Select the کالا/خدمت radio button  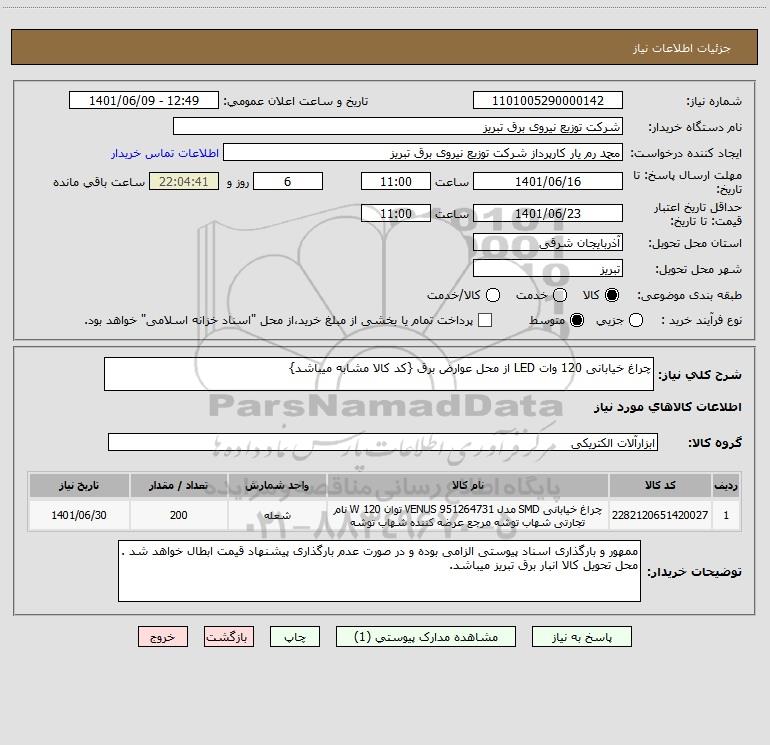coord(493,295)
